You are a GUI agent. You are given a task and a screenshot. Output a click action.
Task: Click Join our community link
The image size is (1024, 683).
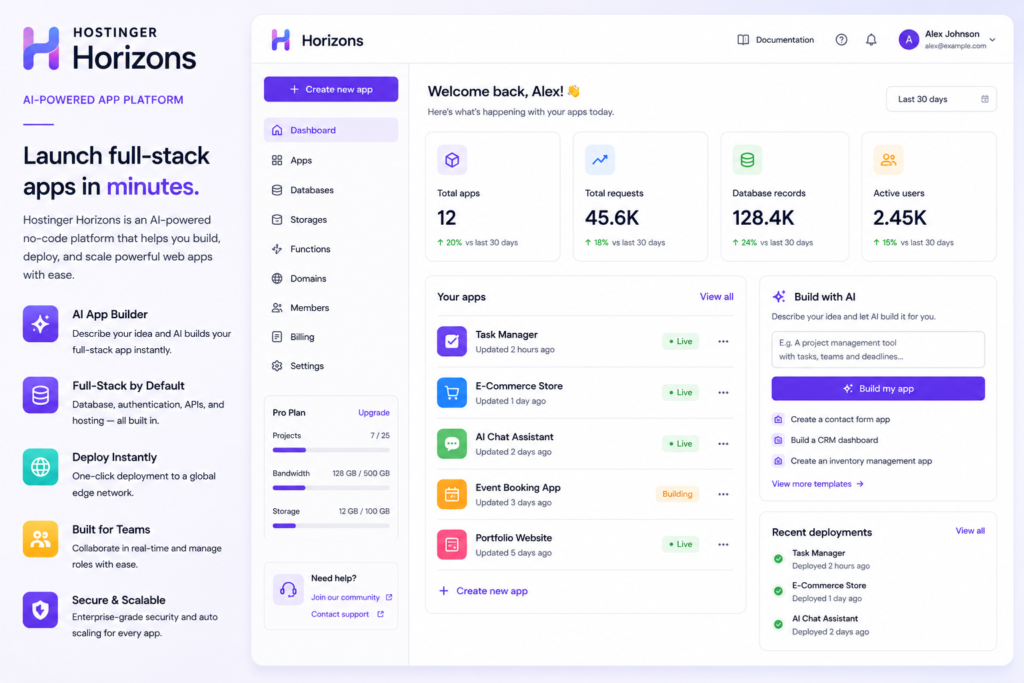coord(351,597)
